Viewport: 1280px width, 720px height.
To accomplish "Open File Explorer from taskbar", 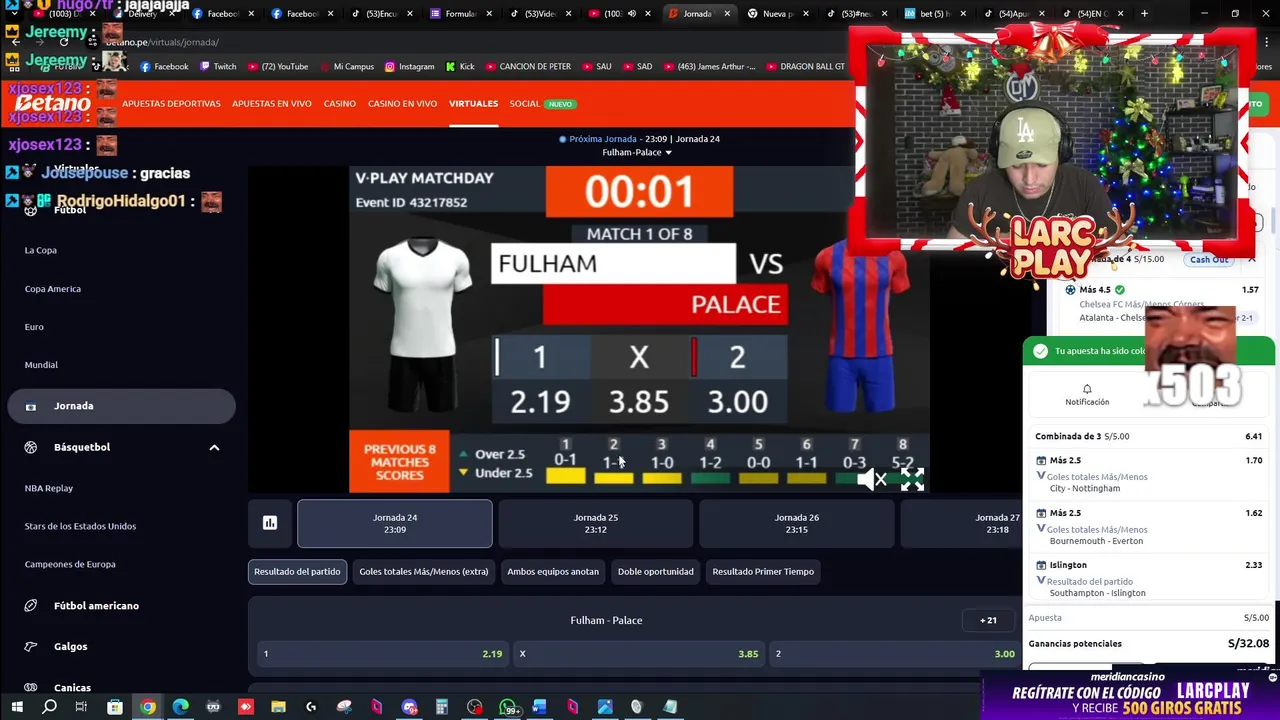I will (x=278, y=707).
